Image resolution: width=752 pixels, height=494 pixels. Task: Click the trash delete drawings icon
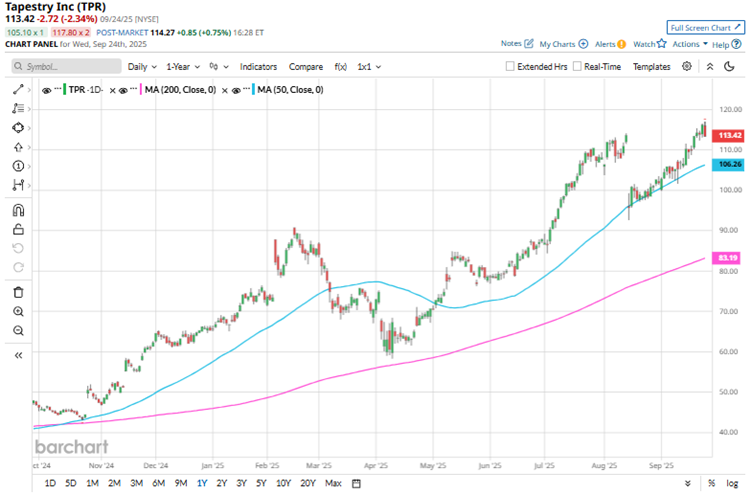(18, 292)
